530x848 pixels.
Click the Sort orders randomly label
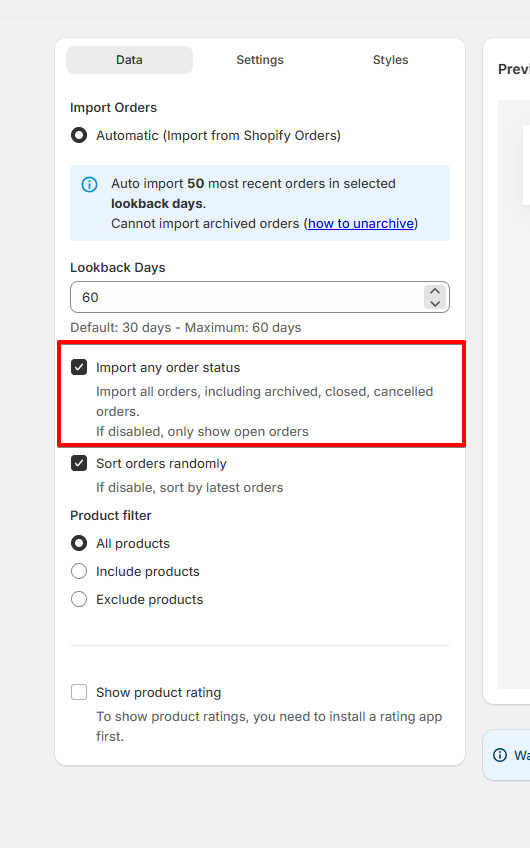(x=161, y=463)
